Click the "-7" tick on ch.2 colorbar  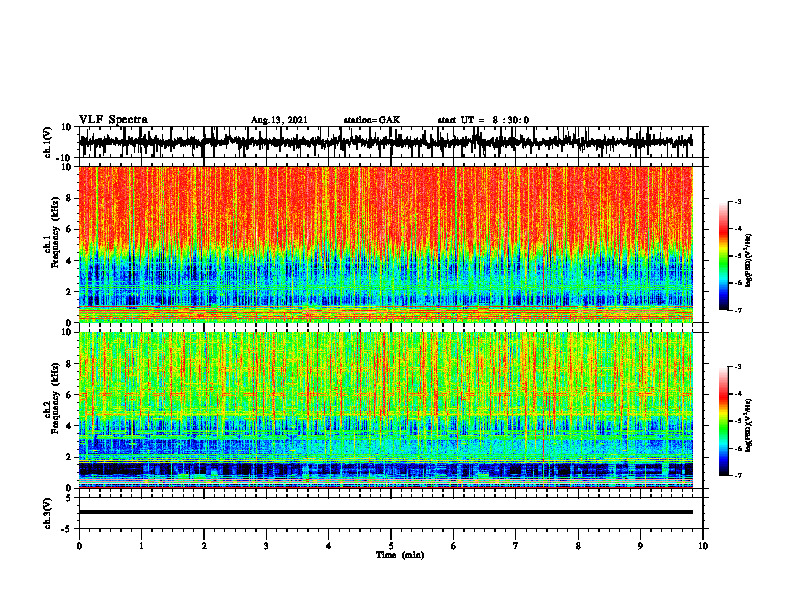pos(737,475)
